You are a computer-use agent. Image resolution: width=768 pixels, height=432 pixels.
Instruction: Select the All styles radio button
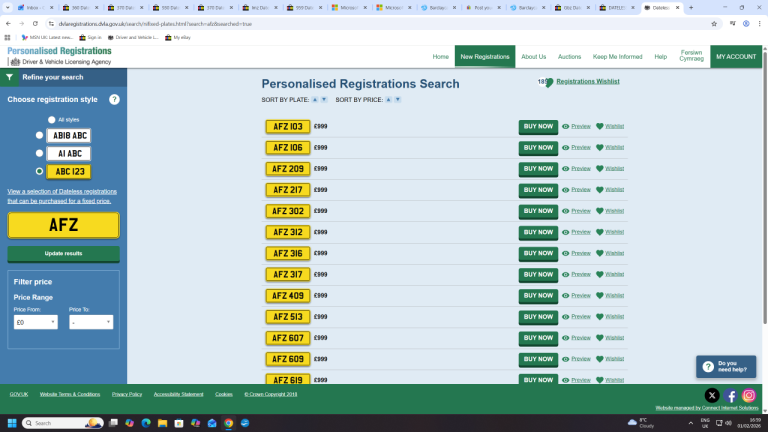pos(51,120)
